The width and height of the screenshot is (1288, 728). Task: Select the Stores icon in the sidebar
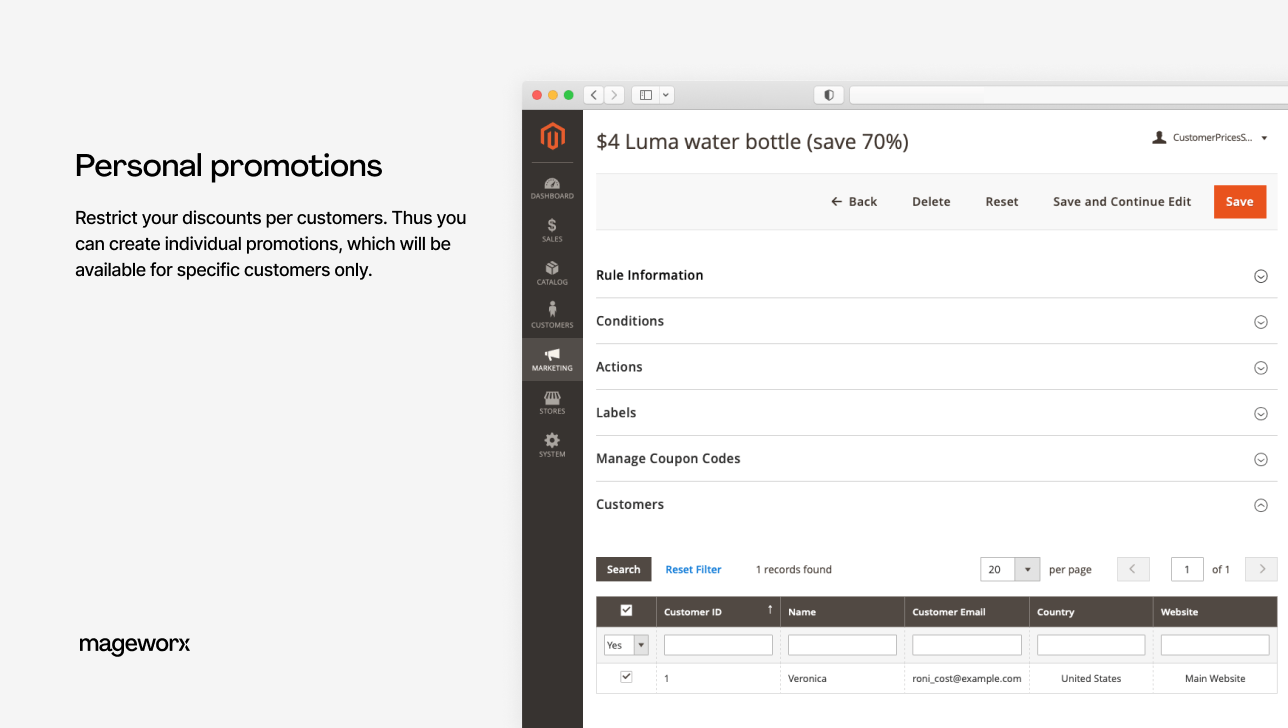pos(552,402)
